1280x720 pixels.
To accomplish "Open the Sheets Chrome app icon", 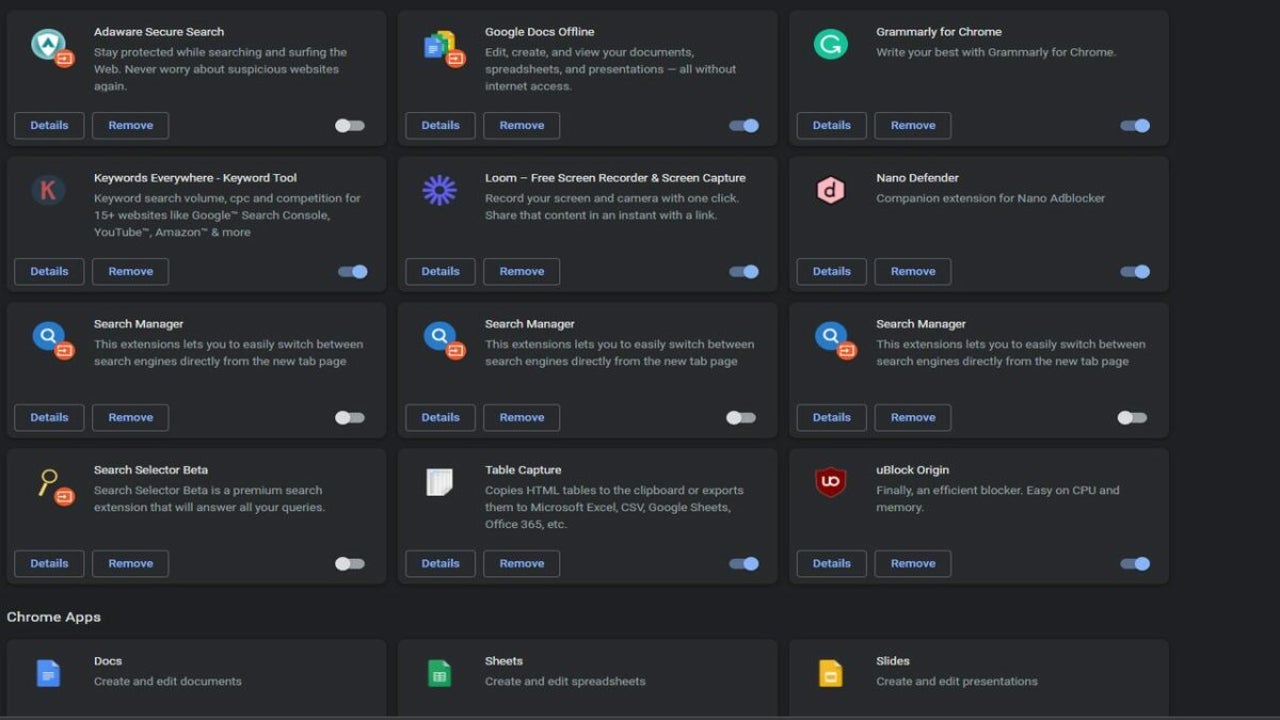I will [439, 673].
